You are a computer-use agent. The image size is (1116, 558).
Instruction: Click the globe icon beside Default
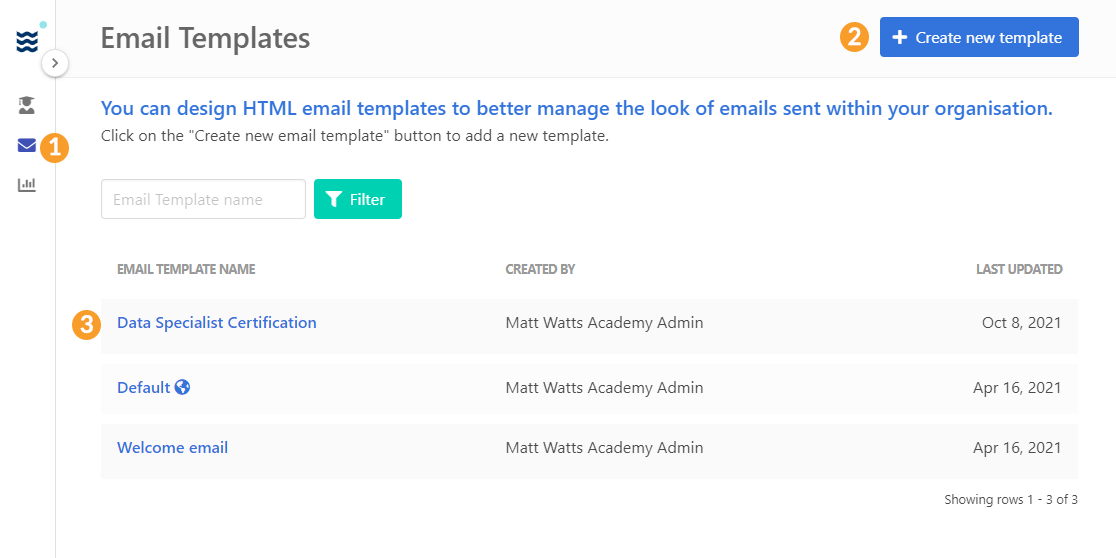(x=182, y=387)
